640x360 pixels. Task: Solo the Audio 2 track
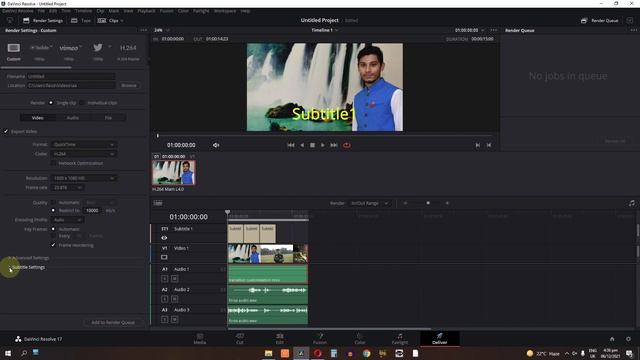164,299
